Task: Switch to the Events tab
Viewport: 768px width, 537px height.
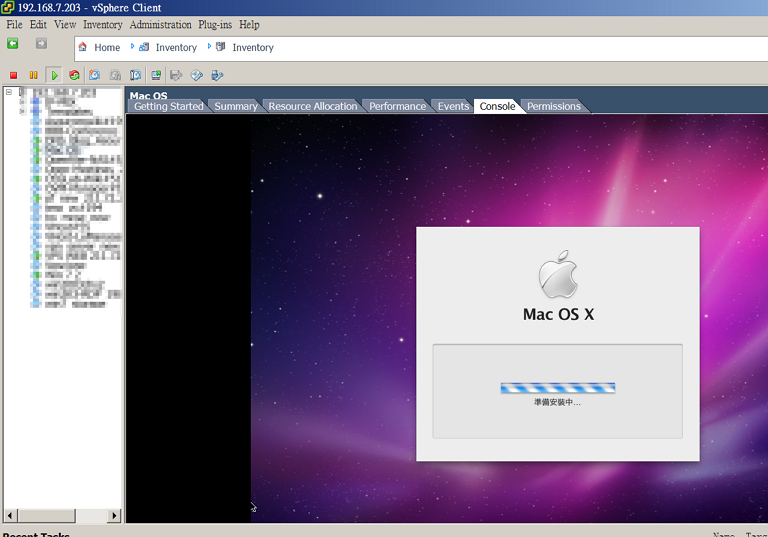Action: (x=453, y=106)
